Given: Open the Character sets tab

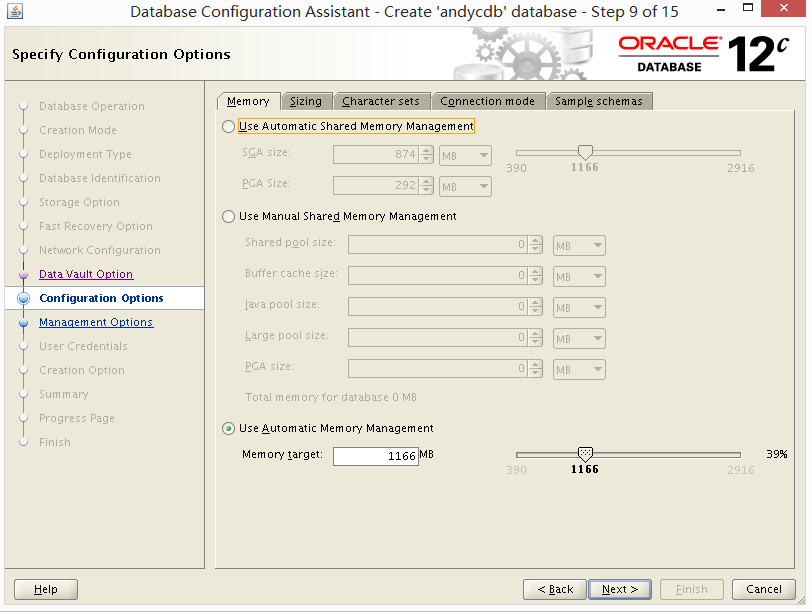Looking at the screenshot, I should click(381, 101).
